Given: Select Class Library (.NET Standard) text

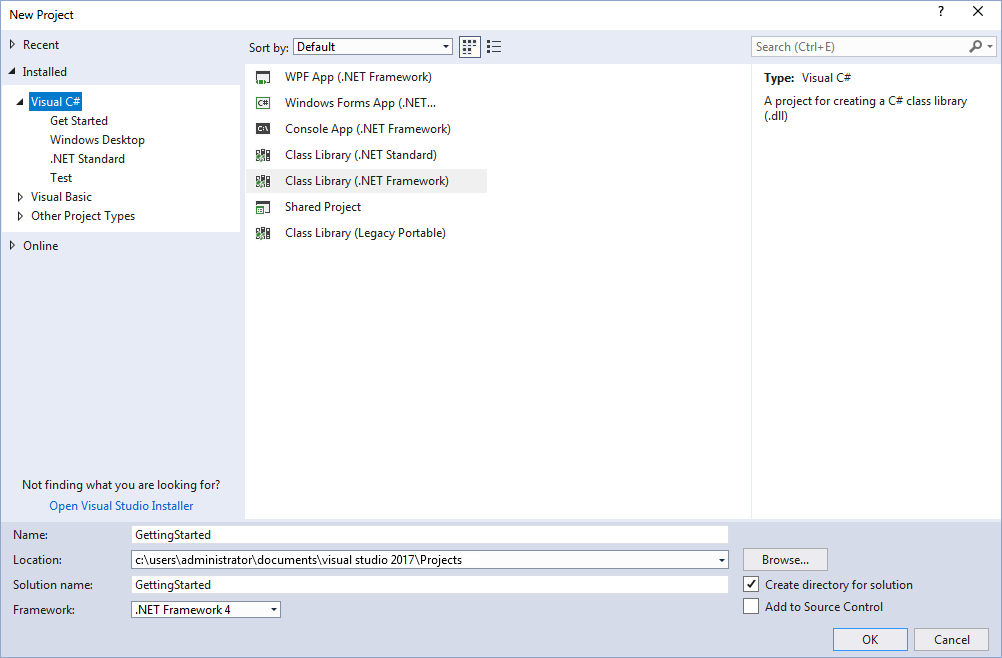Looking at the screenshot, I should pyautogui.click(x=361, y=155).
